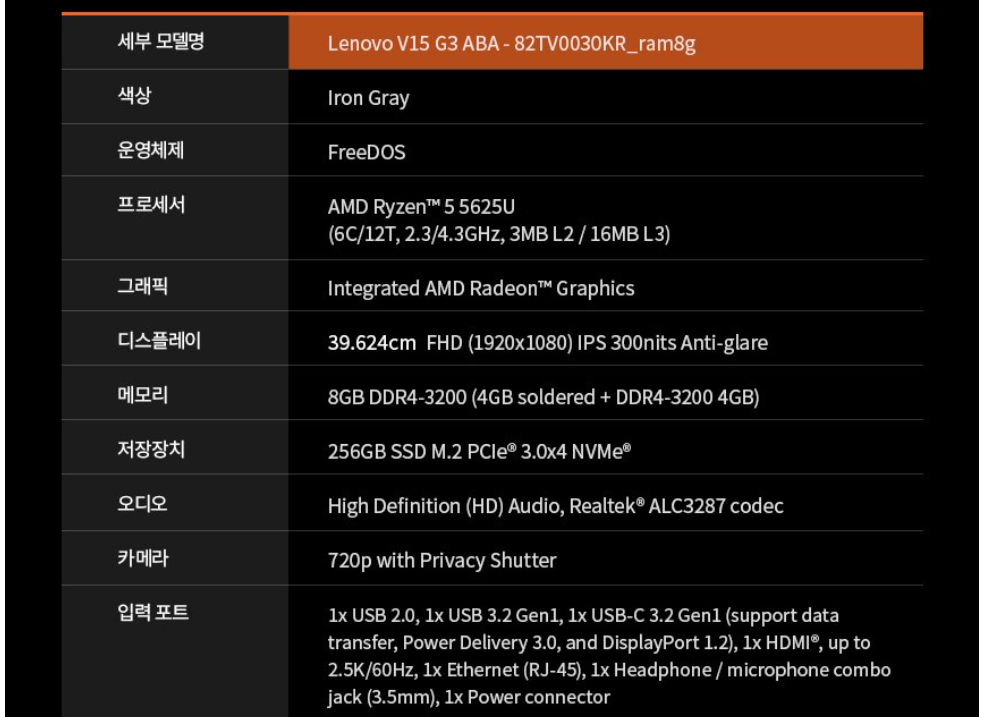Select the 'Iron Gray' color value

[x=368, y=98]
